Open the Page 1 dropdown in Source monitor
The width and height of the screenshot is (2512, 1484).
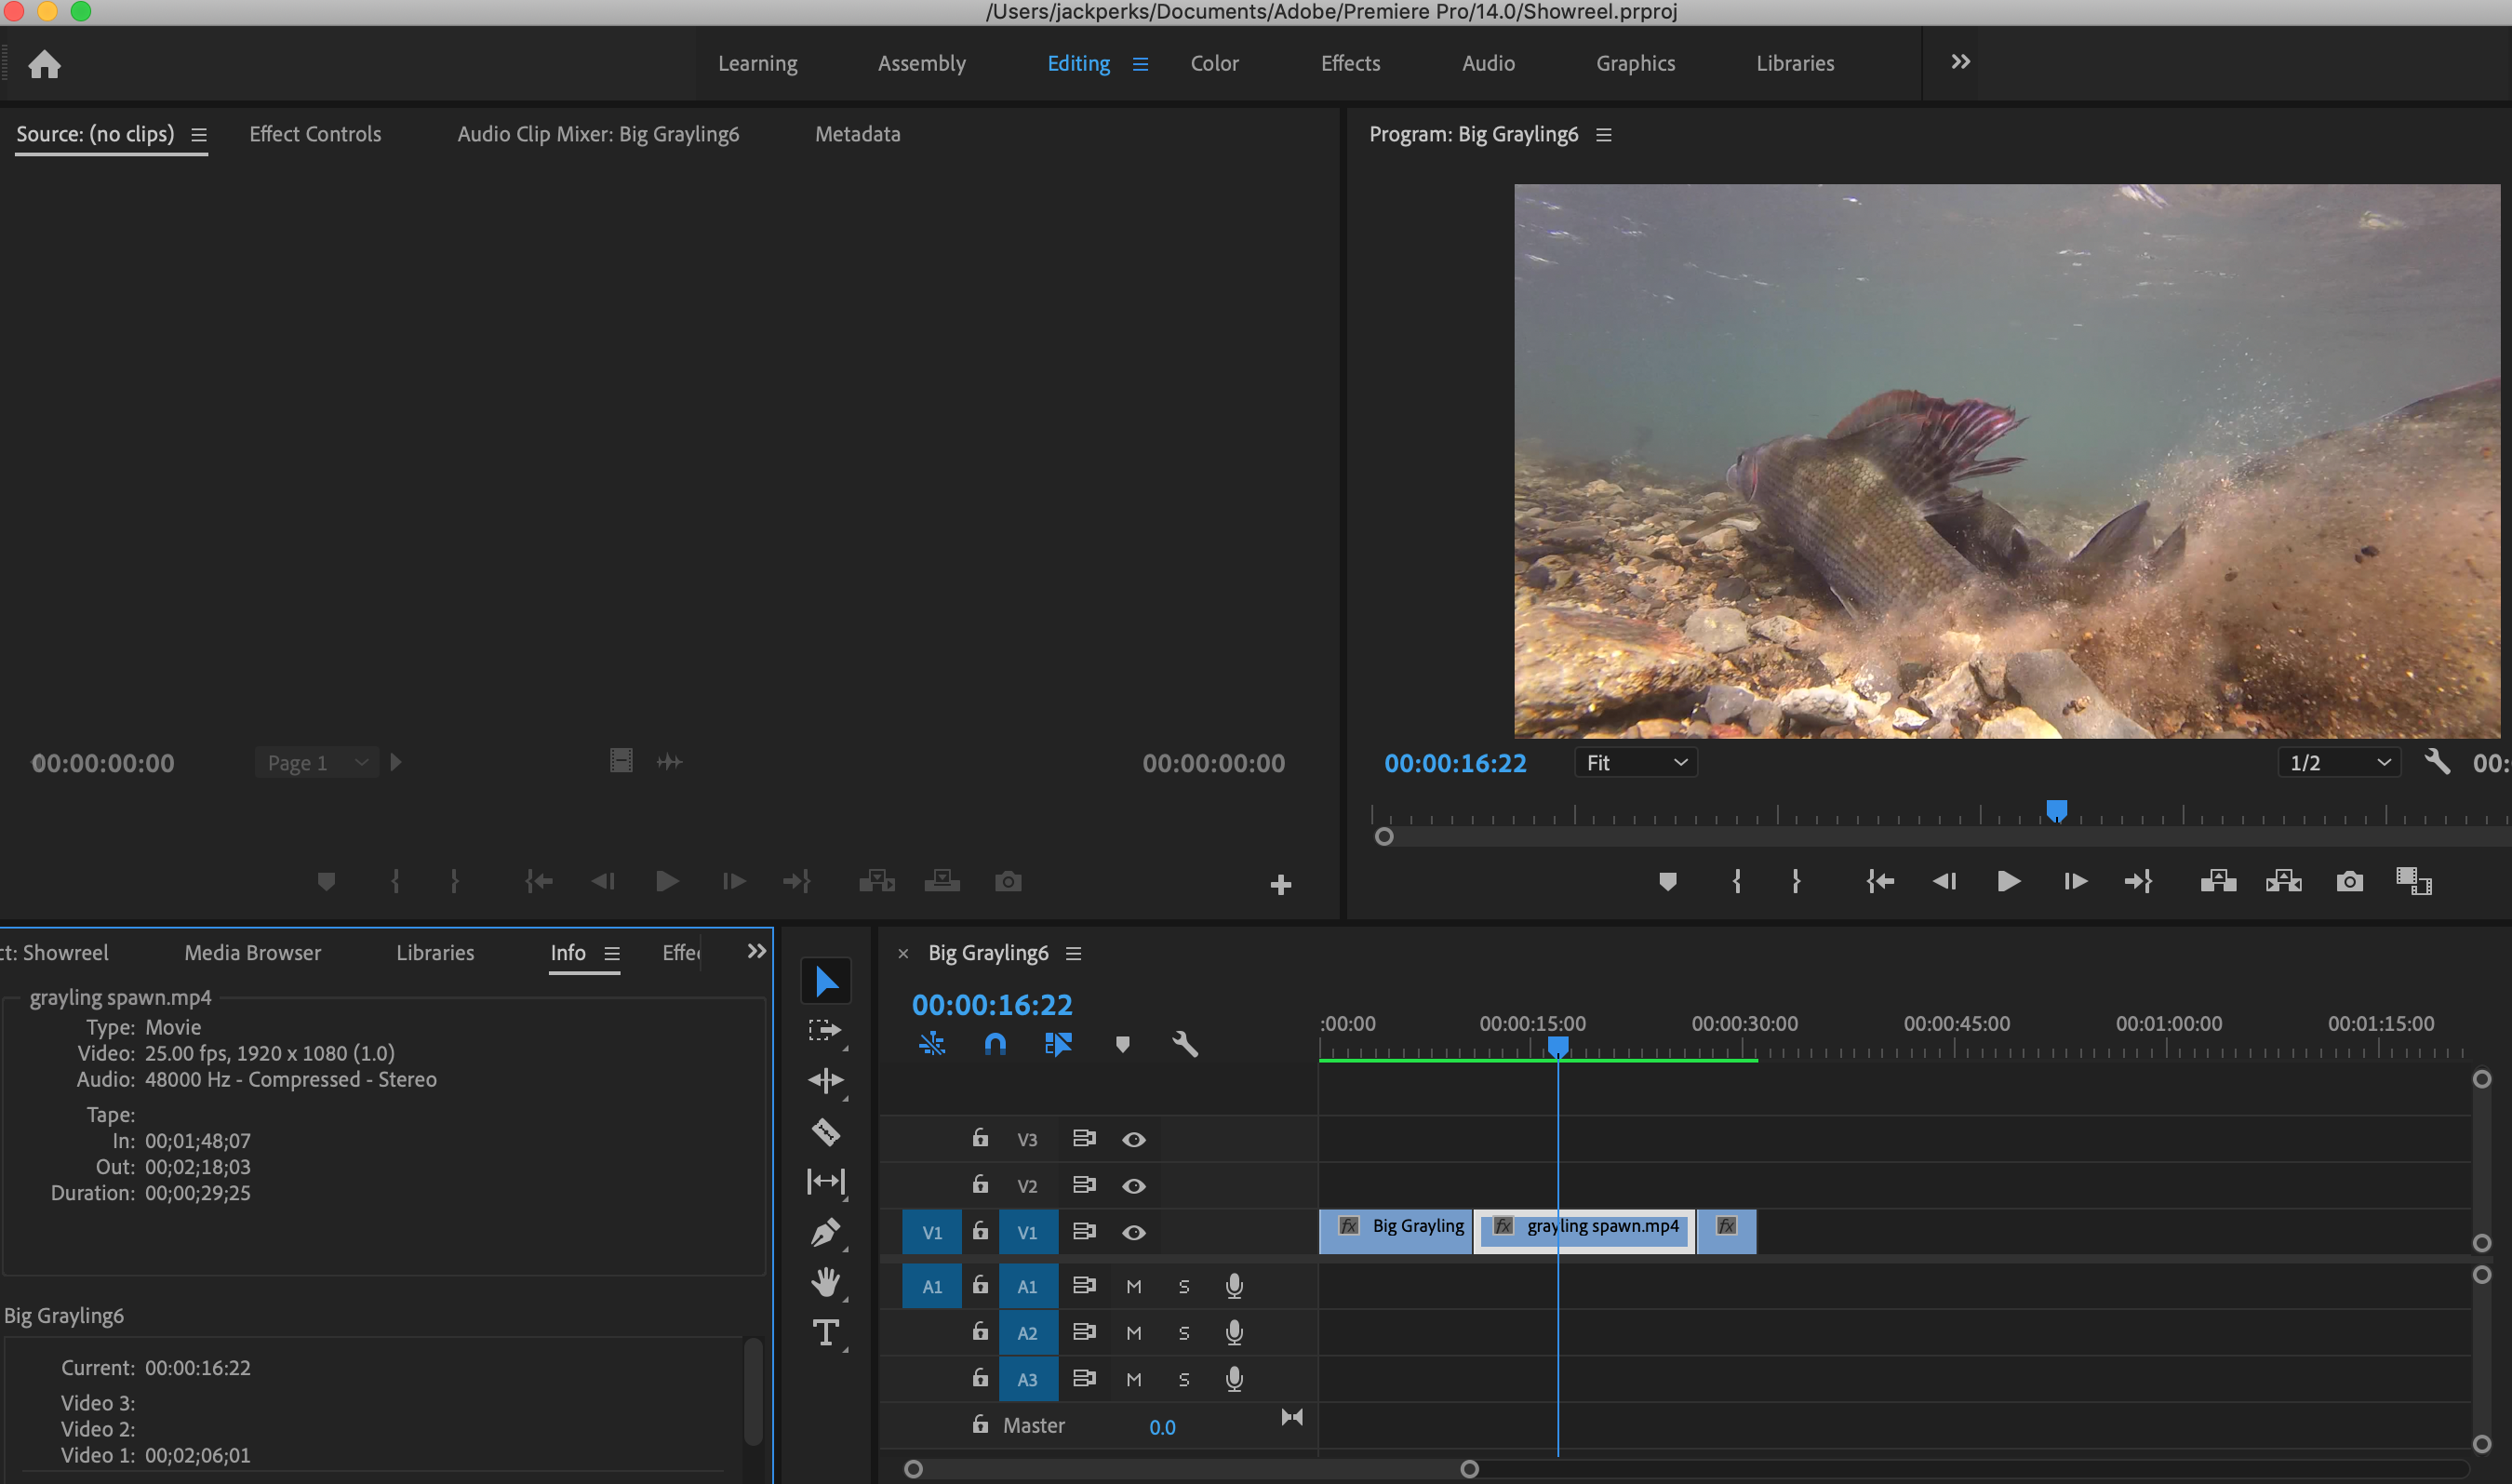(x=316, y=762)
